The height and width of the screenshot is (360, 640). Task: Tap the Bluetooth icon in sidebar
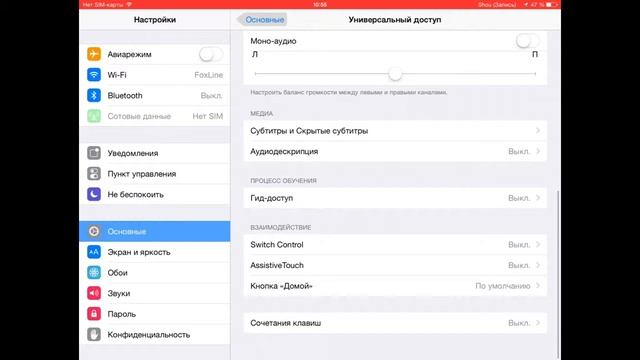click(x=94, y=95)
